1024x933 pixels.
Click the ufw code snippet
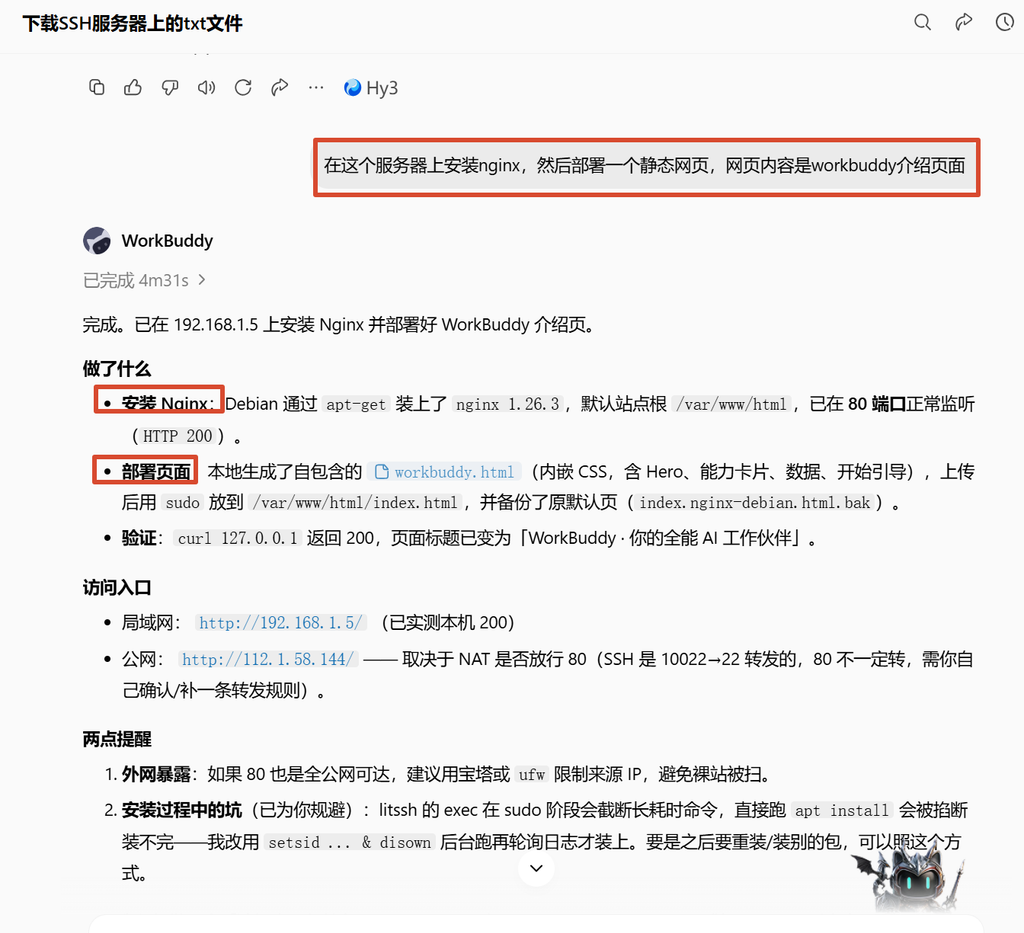[x=532, y=775]
